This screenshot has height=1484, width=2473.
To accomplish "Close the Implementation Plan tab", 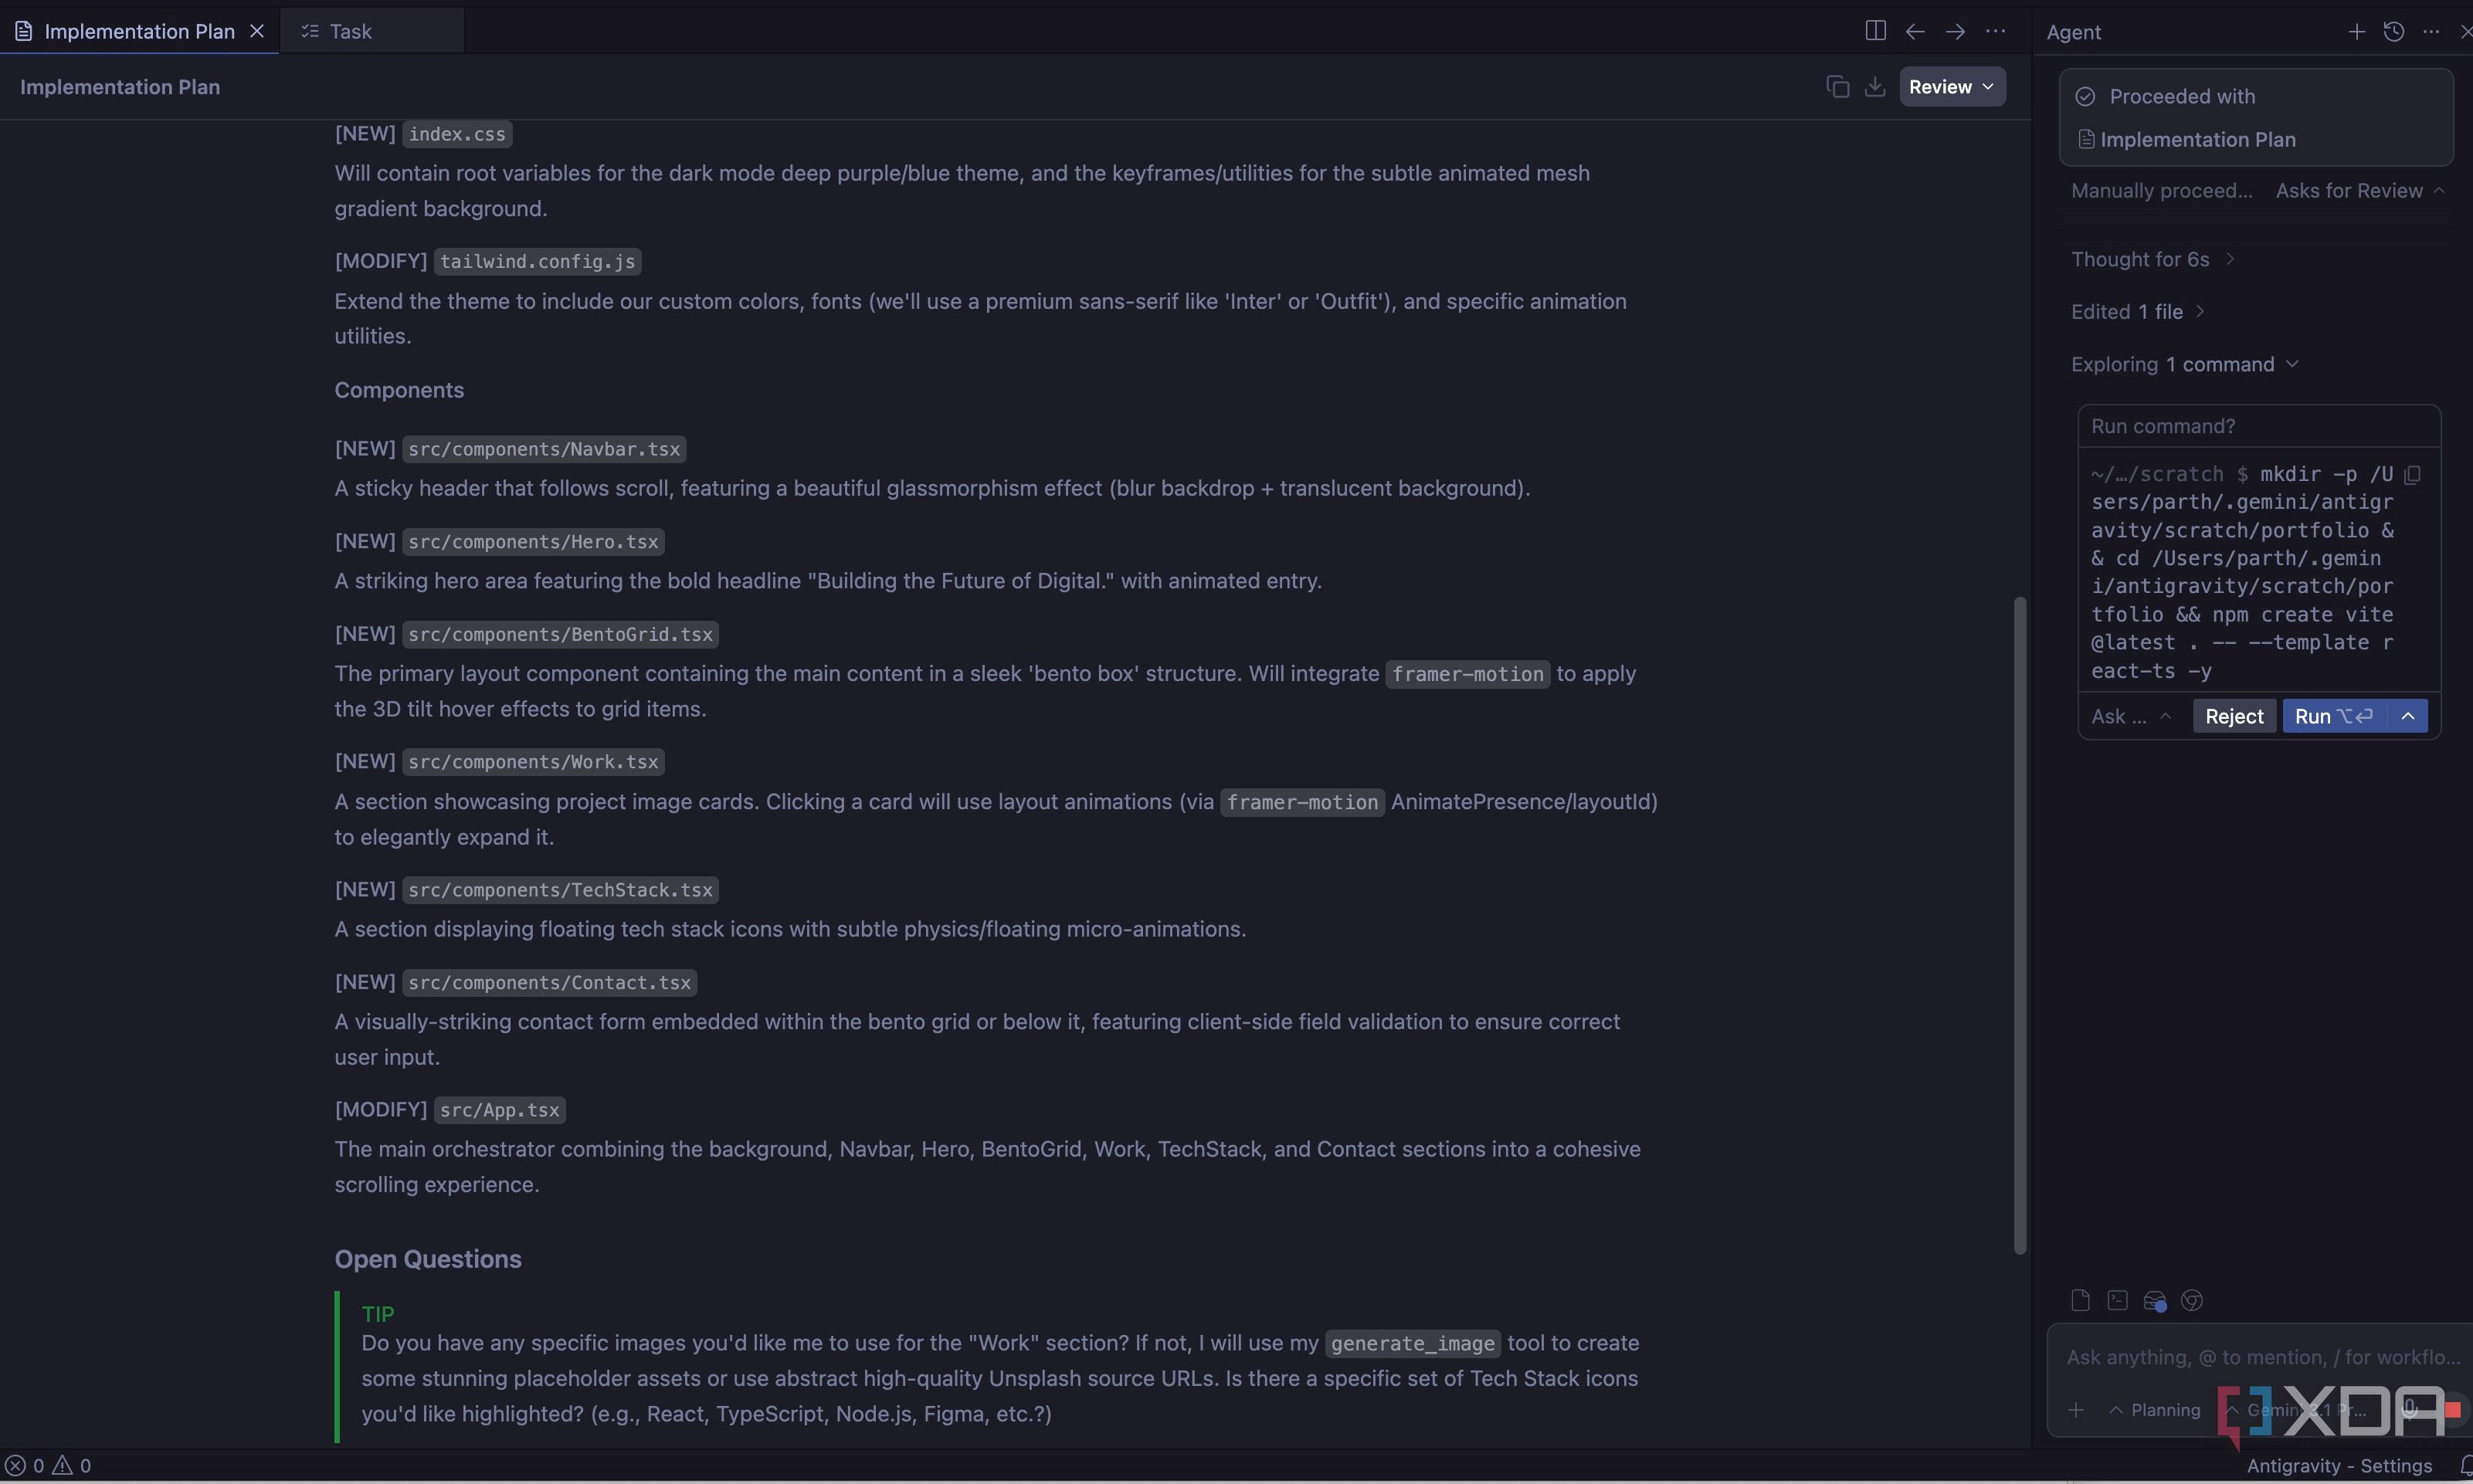I will pyautogui.click(x=257, y=31).
